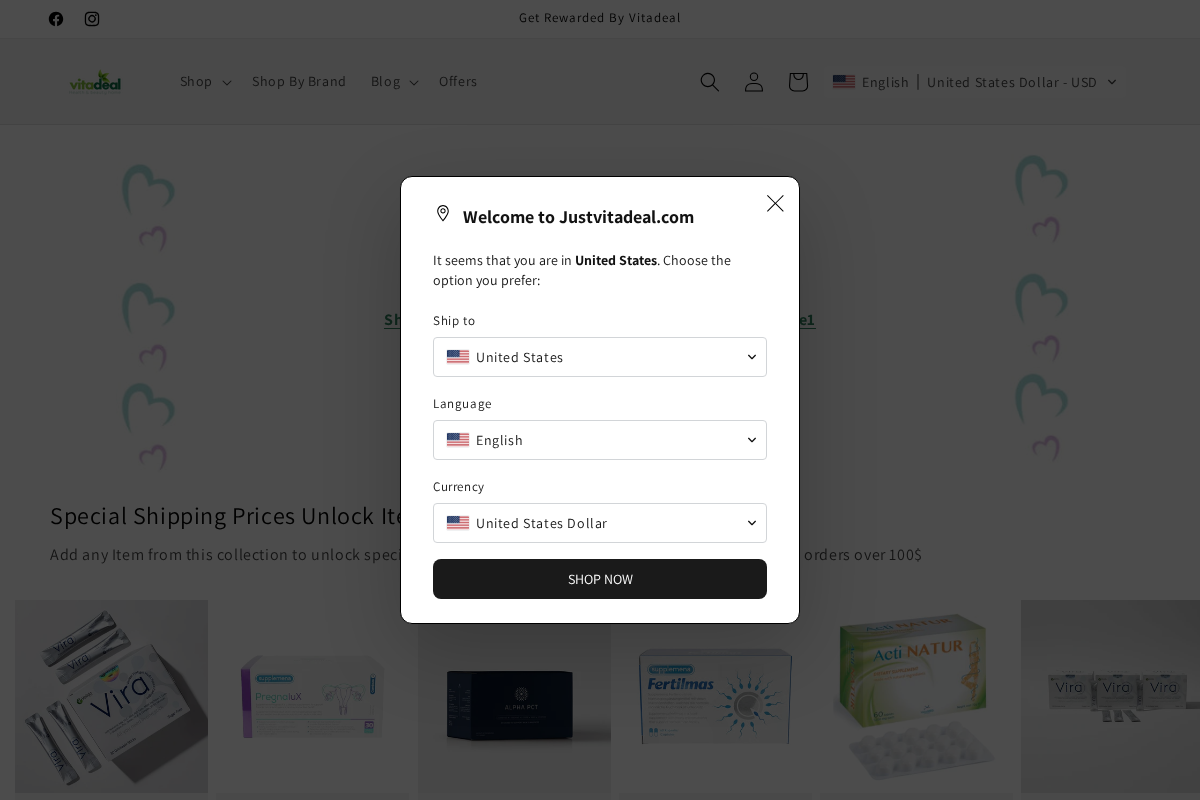
Task: Open the store's Facebook page icon
Action: [x=56, y=19]
